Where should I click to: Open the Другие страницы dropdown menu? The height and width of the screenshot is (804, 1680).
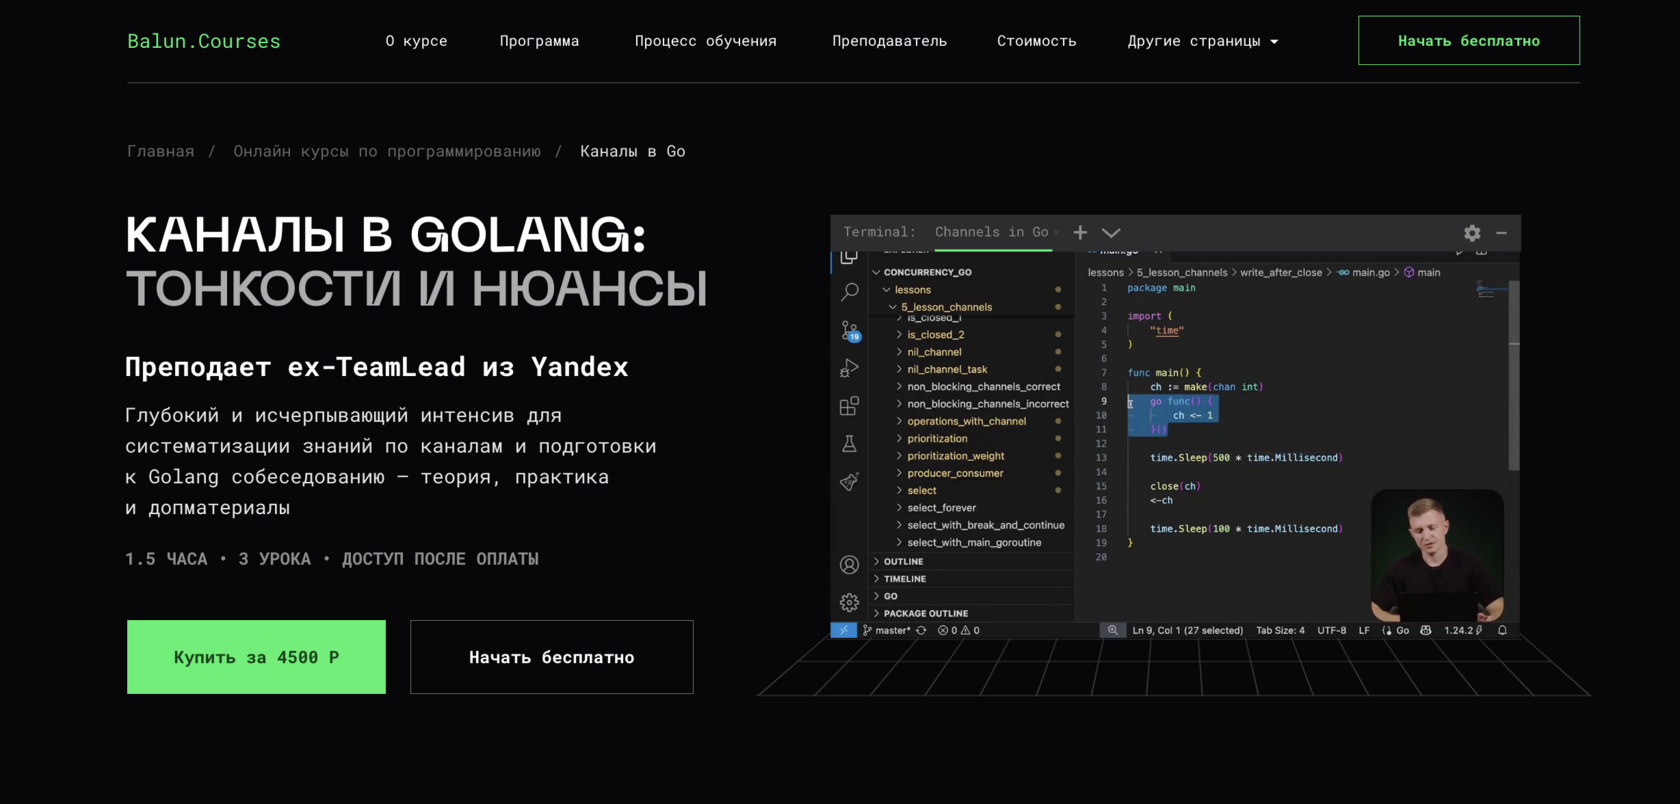pos(1202,41)
